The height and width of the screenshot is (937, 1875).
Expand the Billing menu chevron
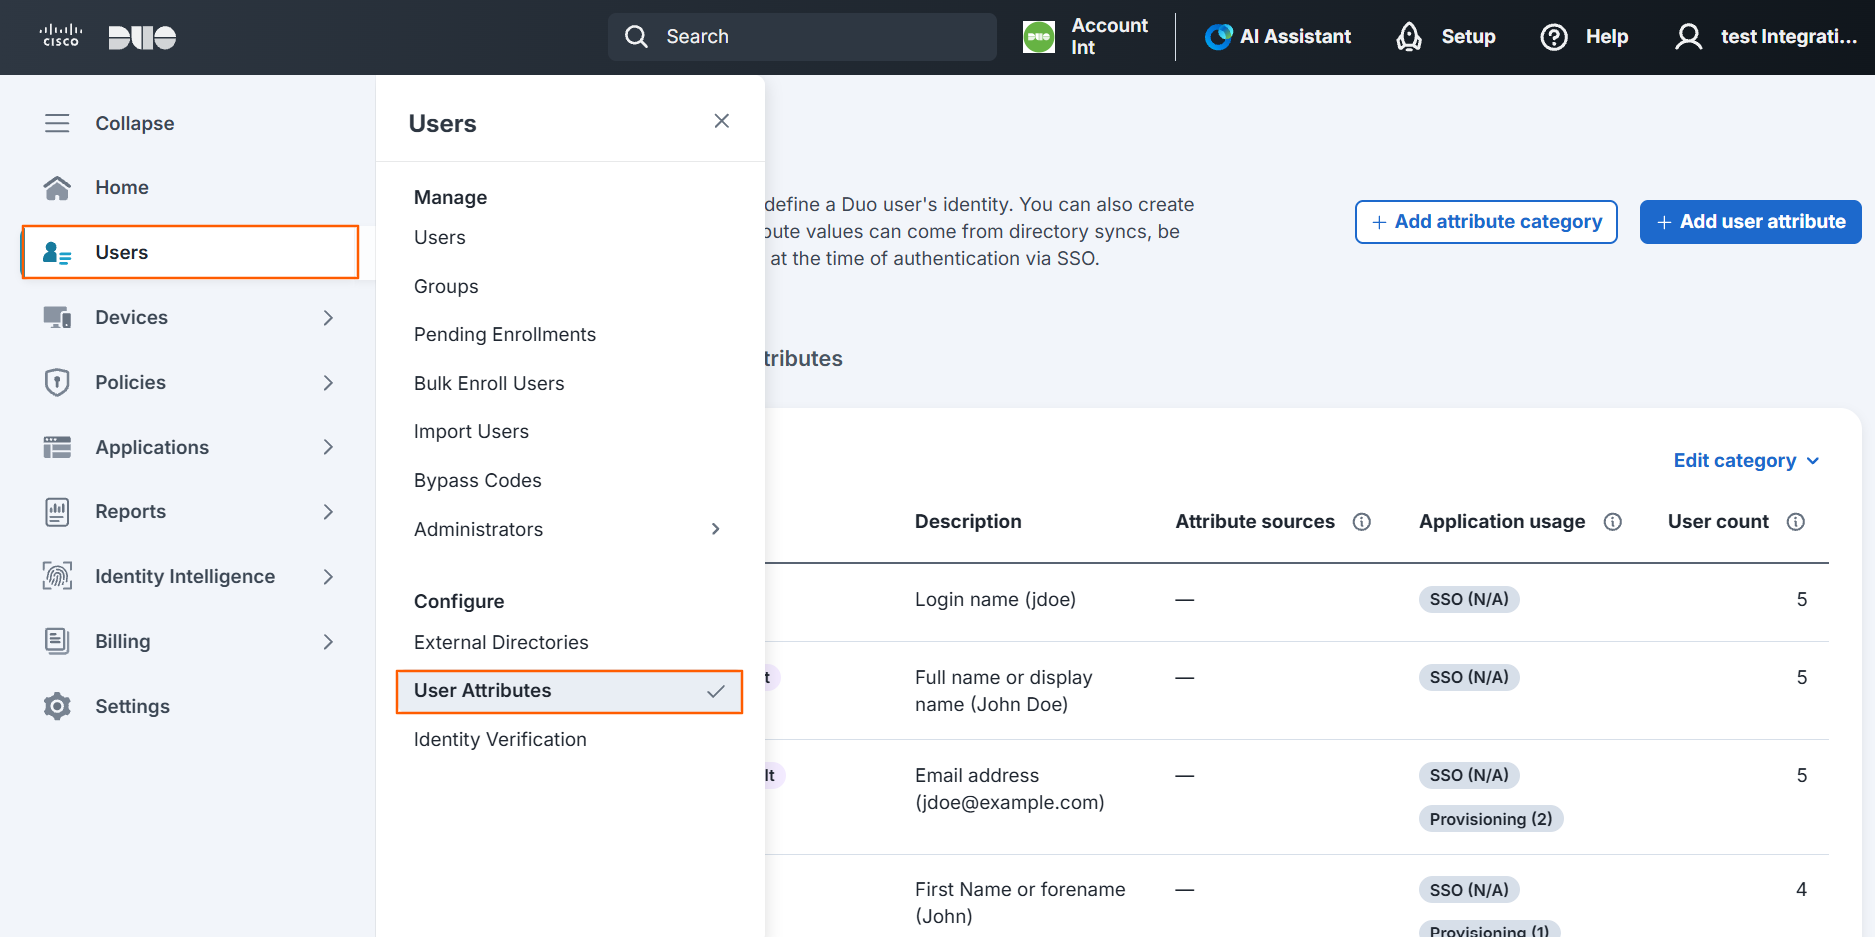328,642
